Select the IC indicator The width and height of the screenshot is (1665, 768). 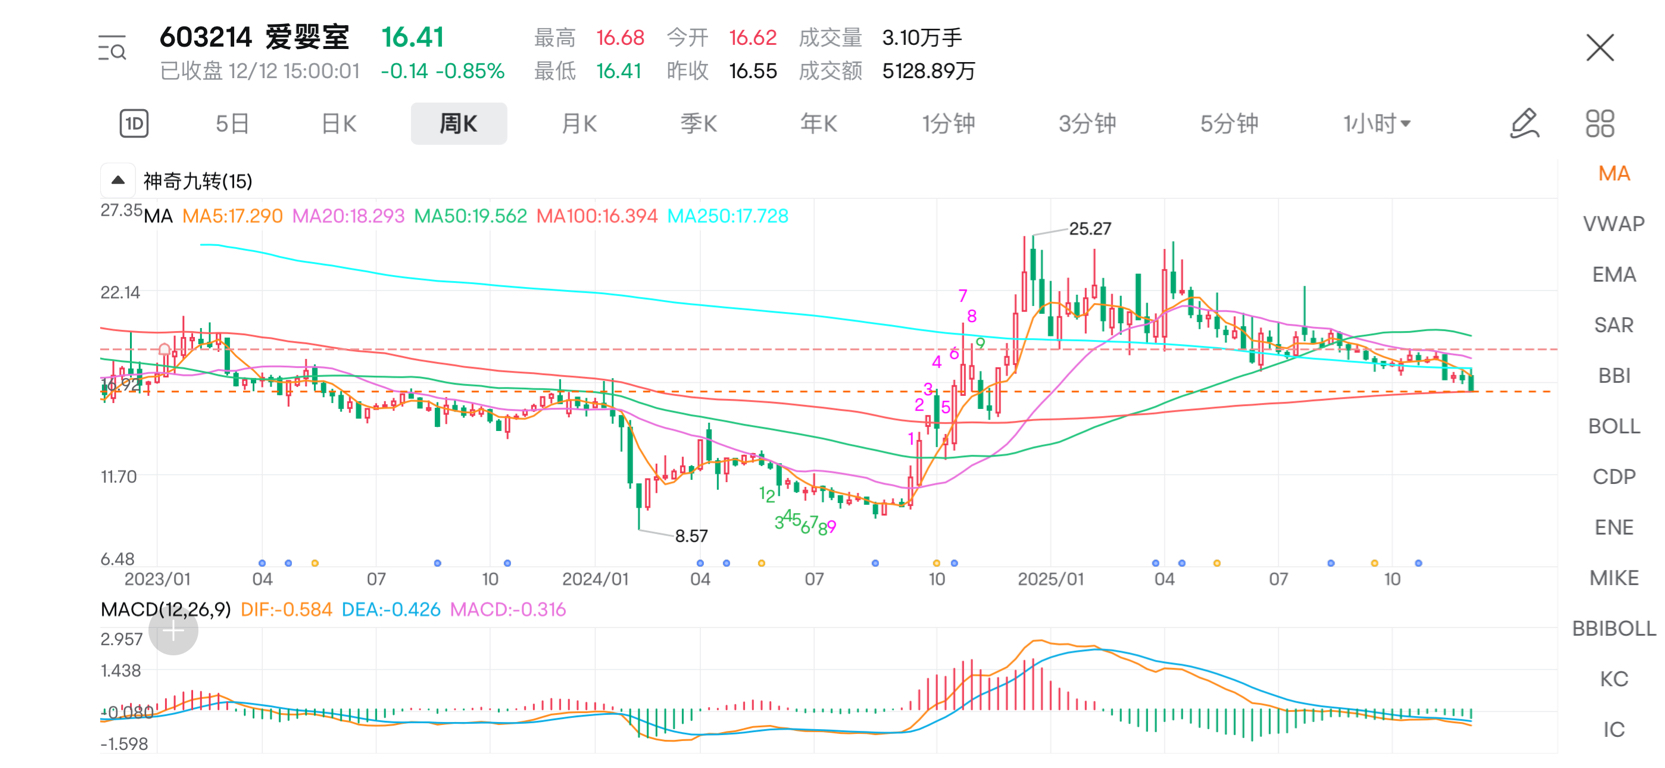point(1614,729)
